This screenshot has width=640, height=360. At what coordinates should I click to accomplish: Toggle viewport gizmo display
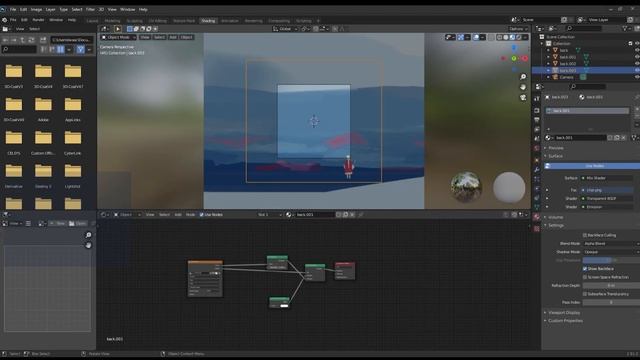461,37
